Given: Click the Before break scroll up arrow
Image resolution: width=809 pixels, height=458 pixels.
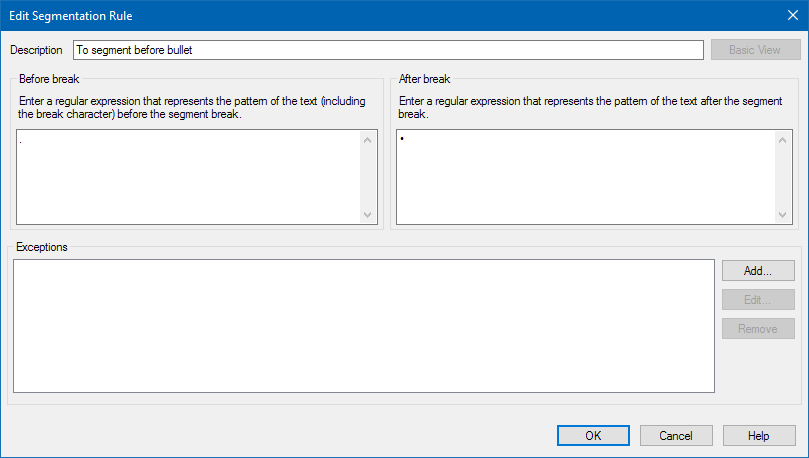Looking at the screenshot, I should 367,140.
